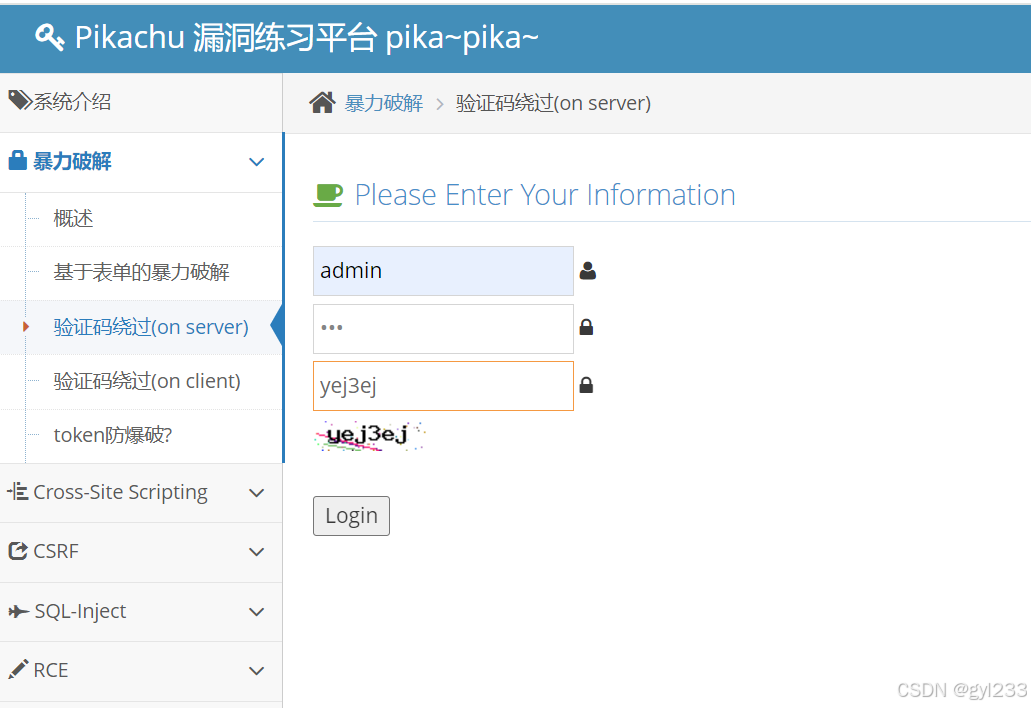
Task: Expand the Cross-Site Scripting chevron
Action: [256, 492]
